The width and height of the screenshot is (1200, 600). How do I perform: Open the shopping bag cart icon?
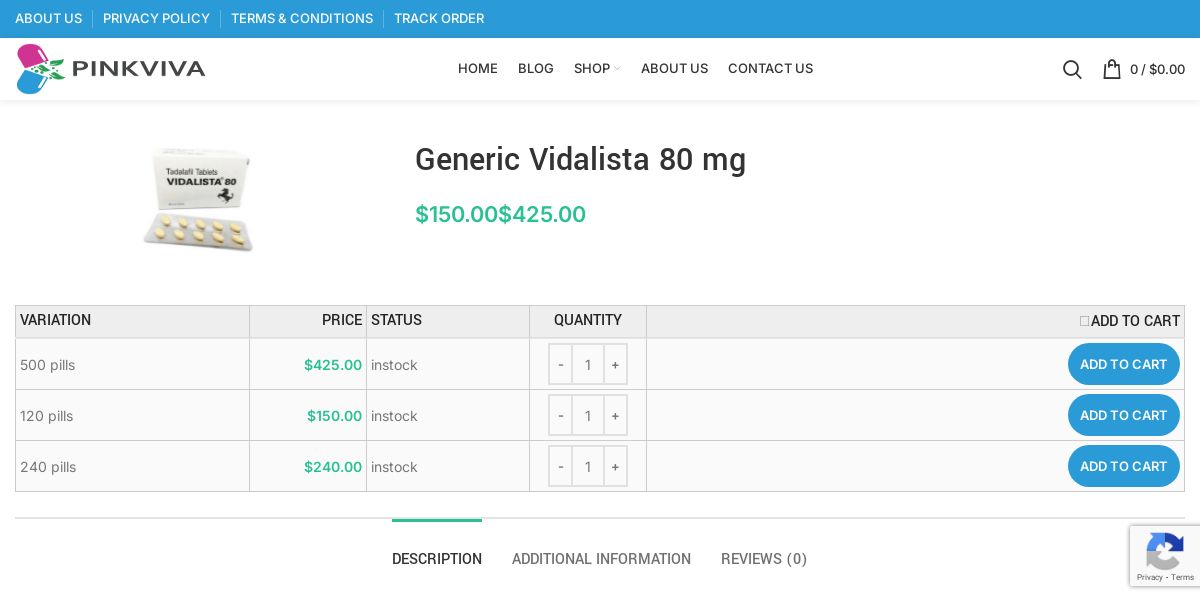tap(1112, 69)
